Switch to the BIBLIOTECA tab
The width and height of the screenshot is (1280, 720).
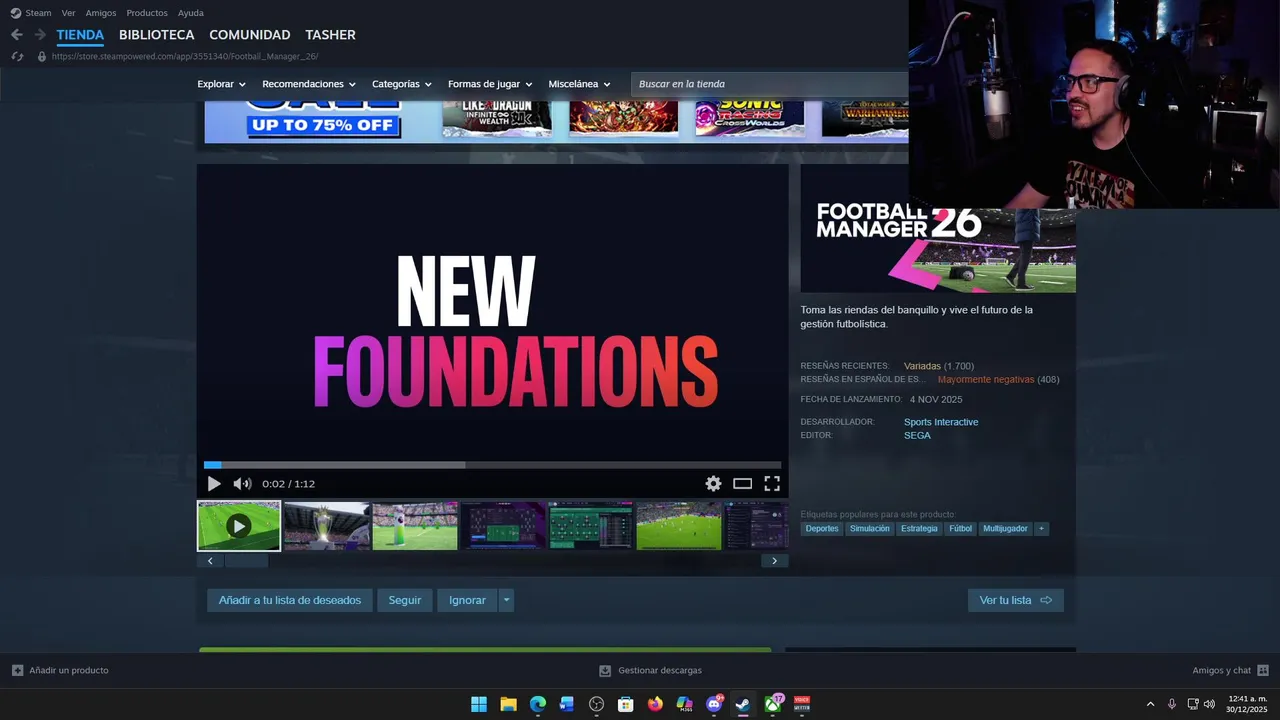(156, 35)
